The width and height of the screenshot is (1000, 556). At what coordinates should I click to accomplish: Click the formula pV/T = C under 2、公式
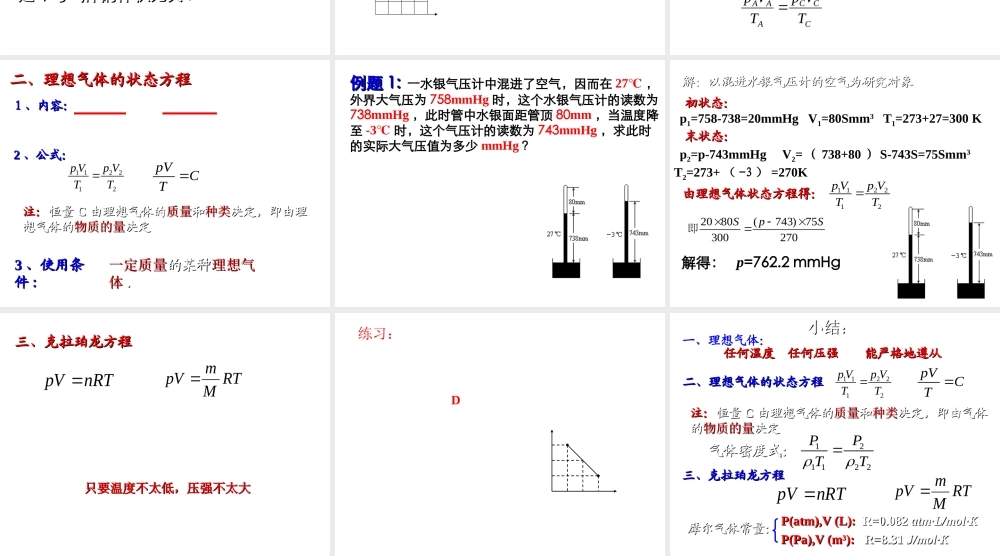(x=177, y=176)
